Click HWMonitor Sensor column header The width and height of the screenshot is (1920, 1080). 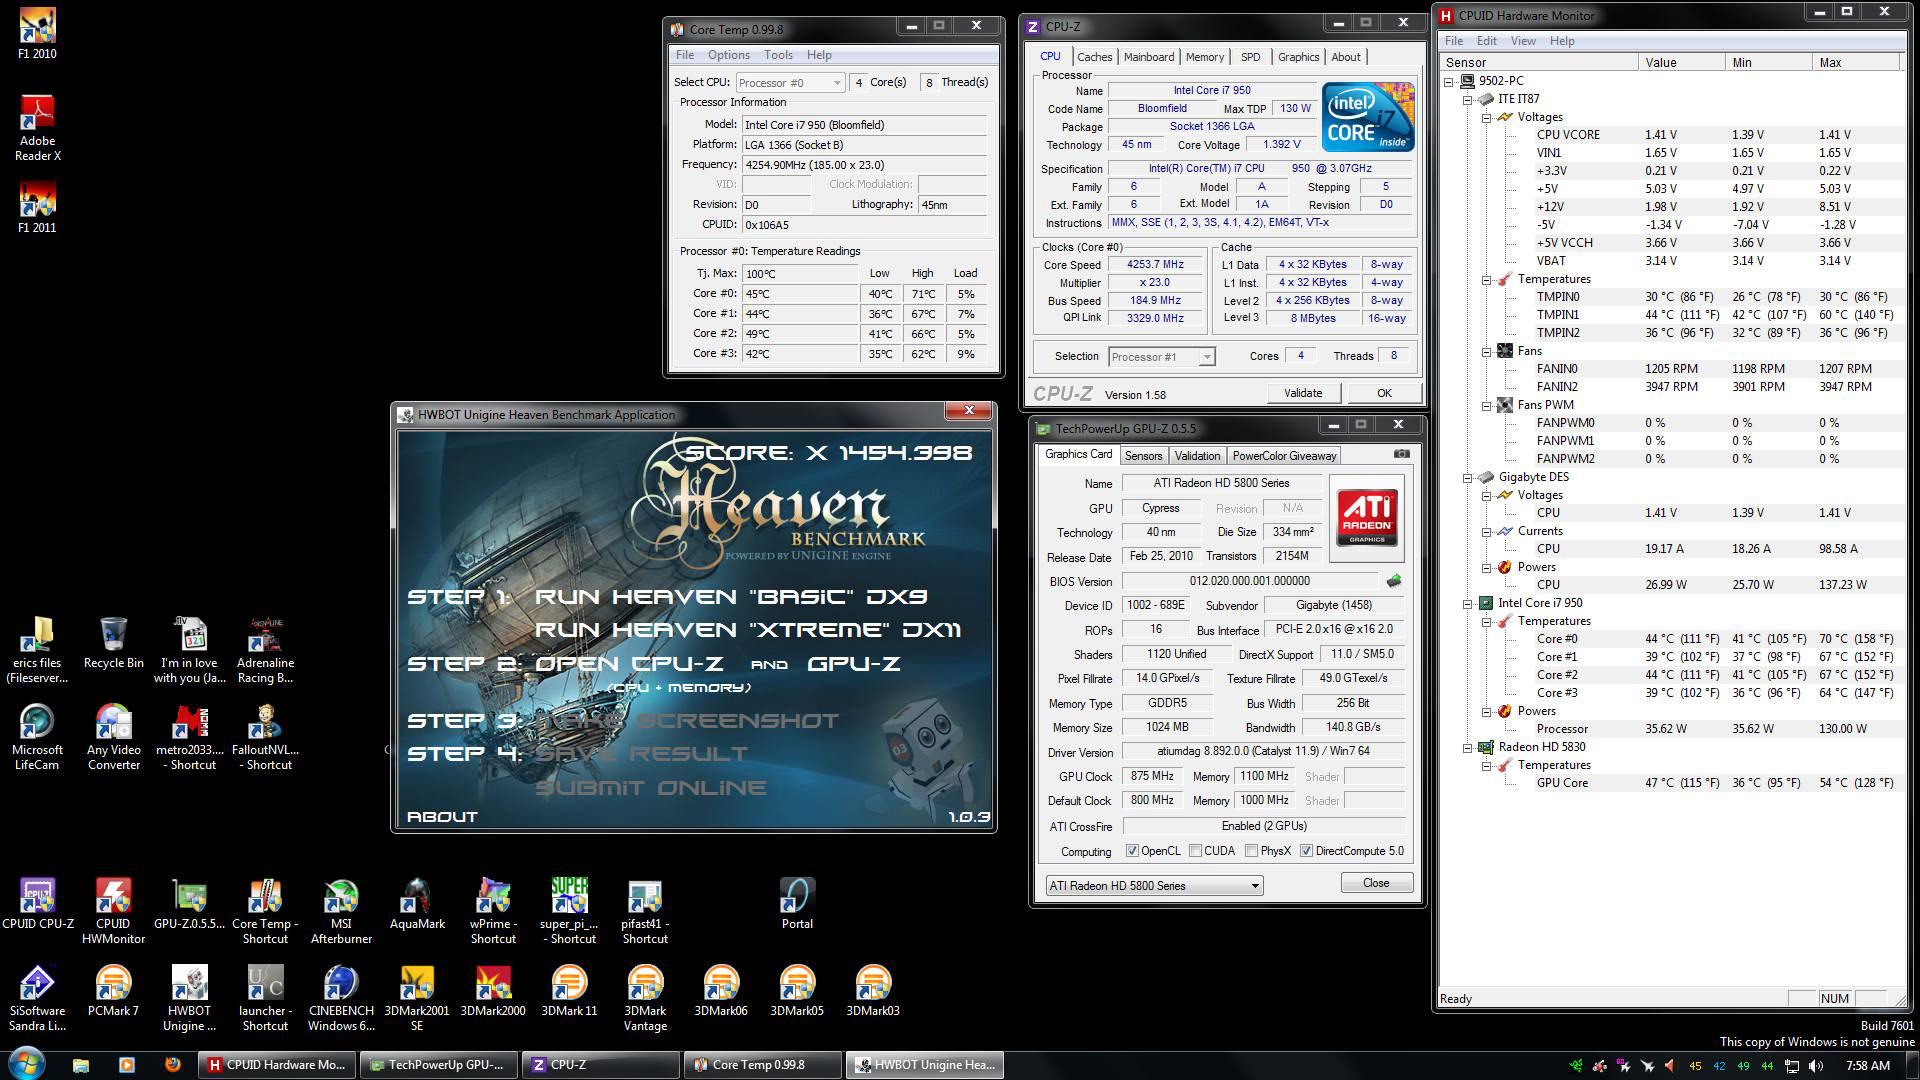pos(1538,62)
